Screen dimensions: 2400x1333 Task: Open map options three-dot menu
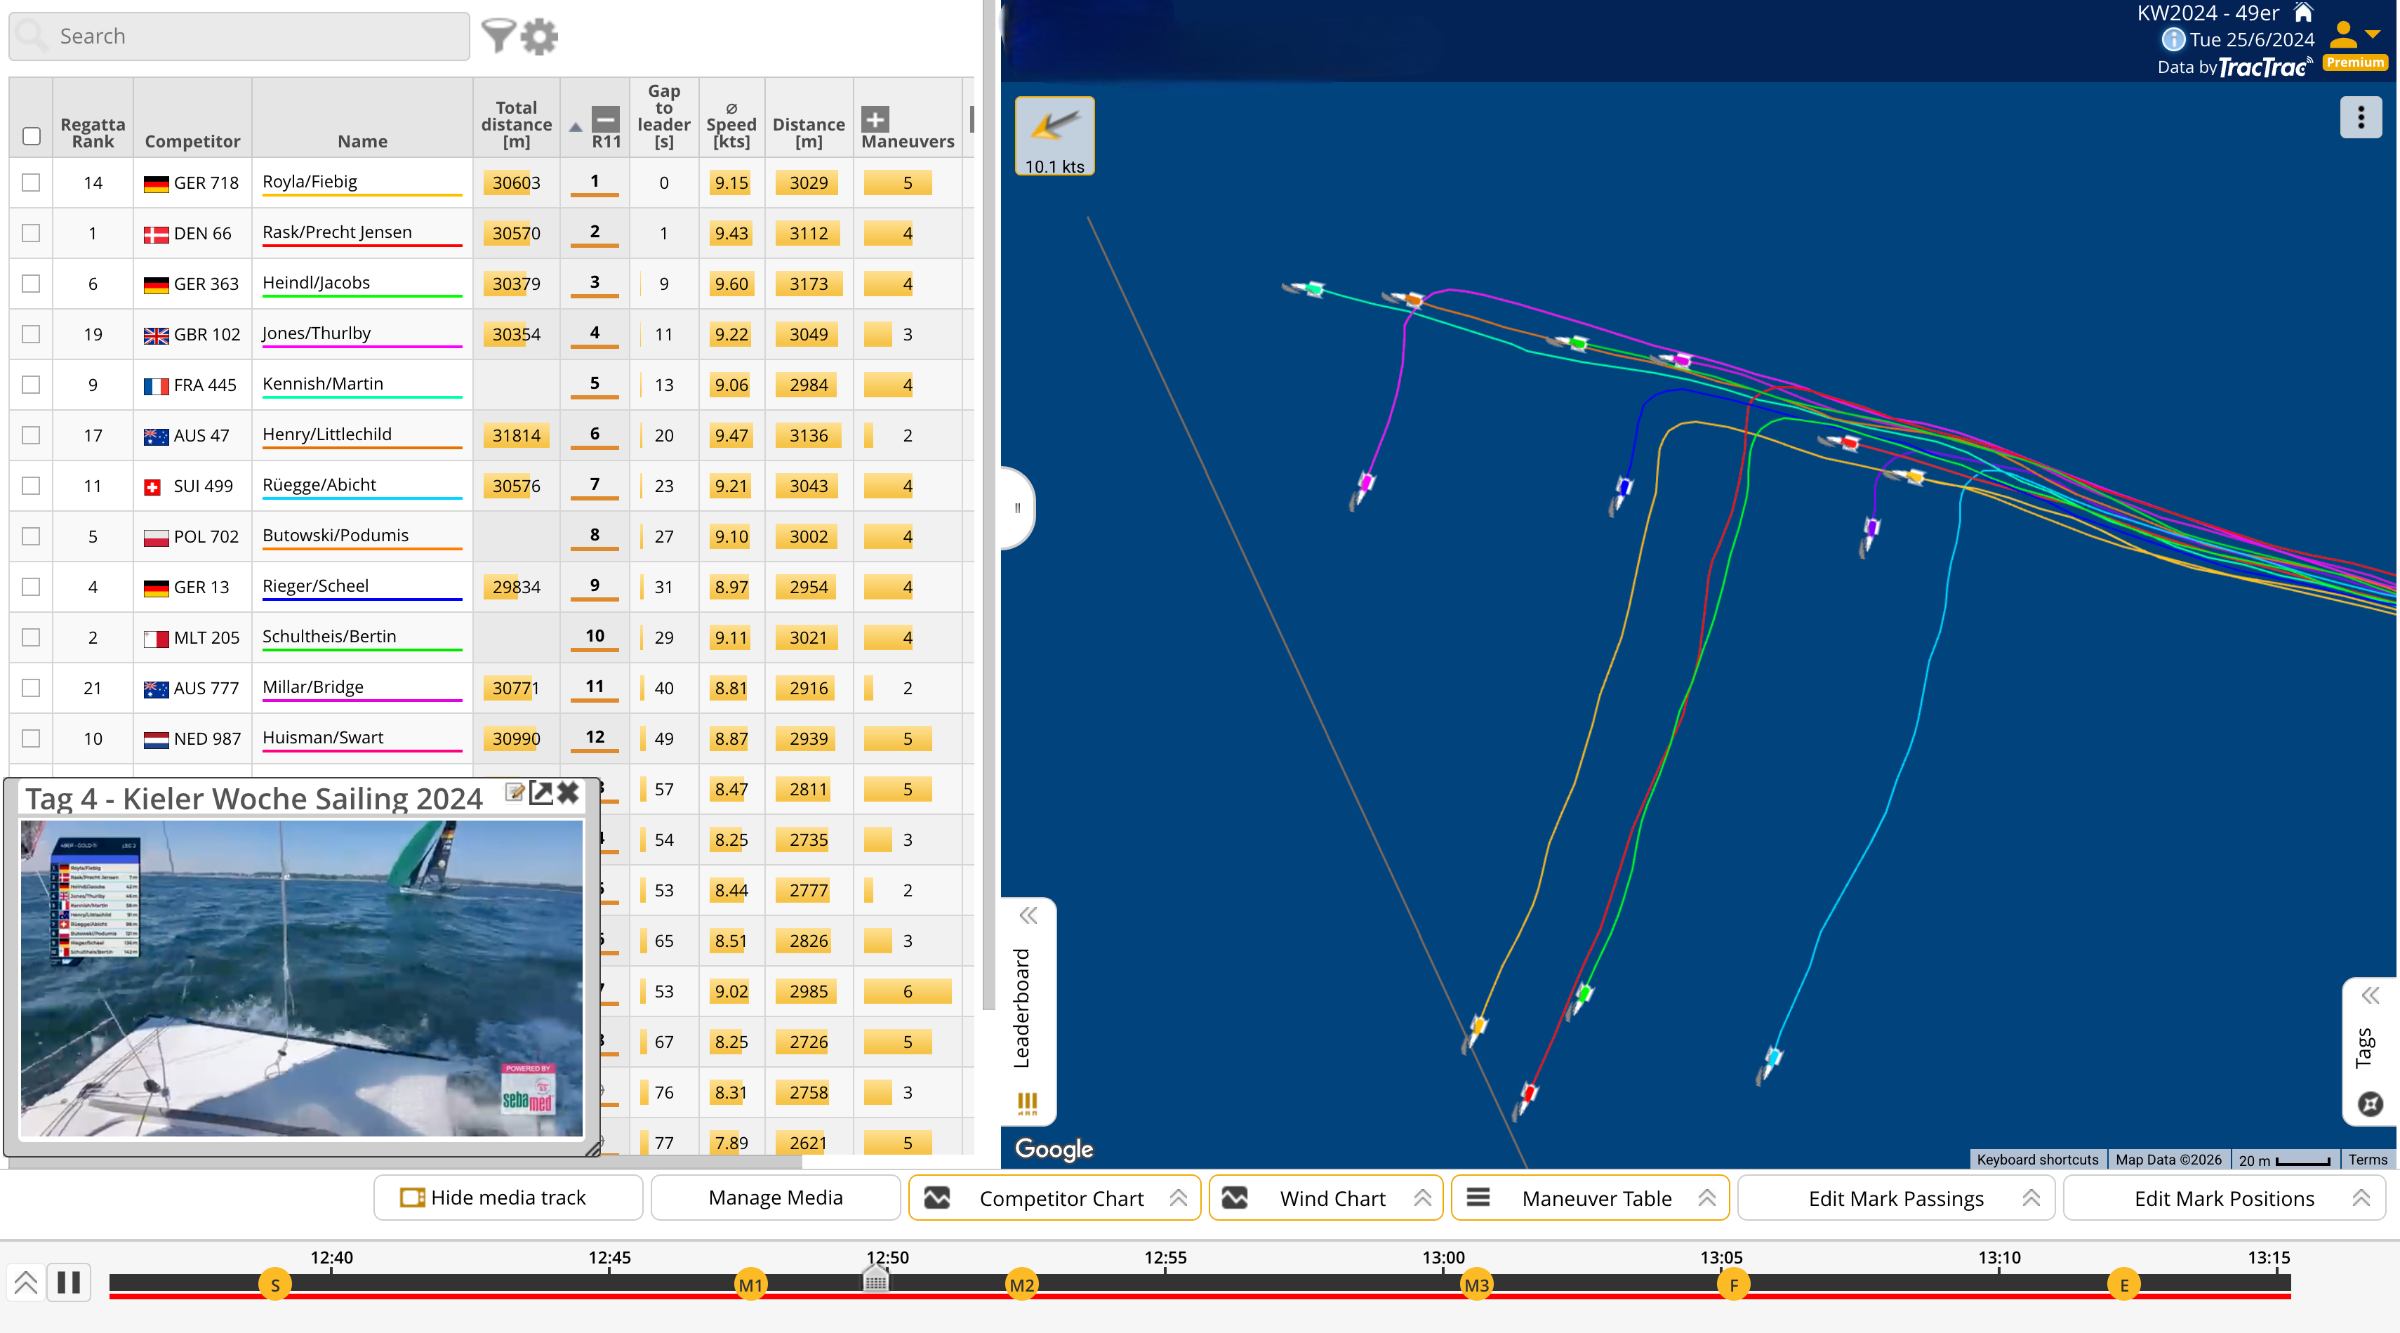click(2361, 117)
